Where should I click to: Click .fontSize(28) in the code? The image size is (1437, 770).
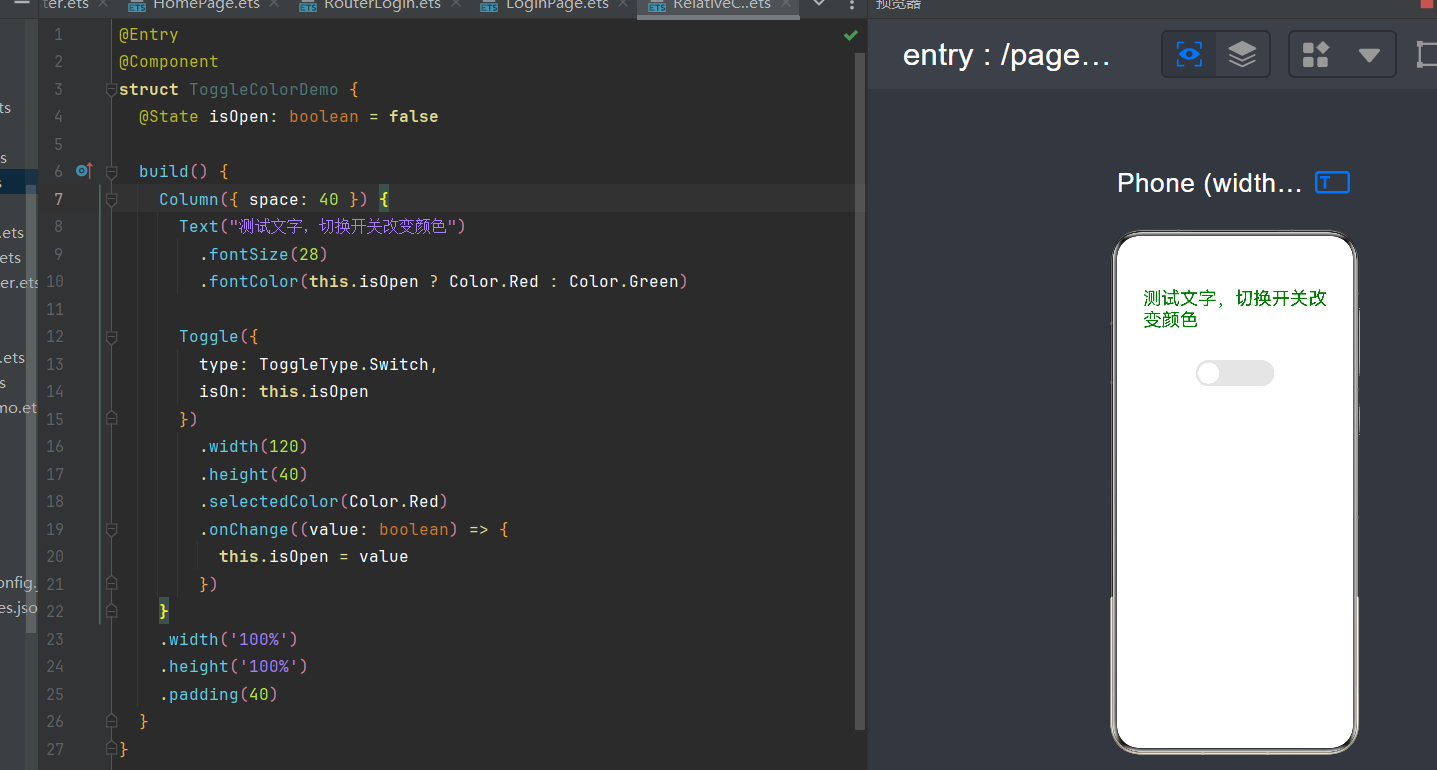pyautogui.click(x=263, y=254)
